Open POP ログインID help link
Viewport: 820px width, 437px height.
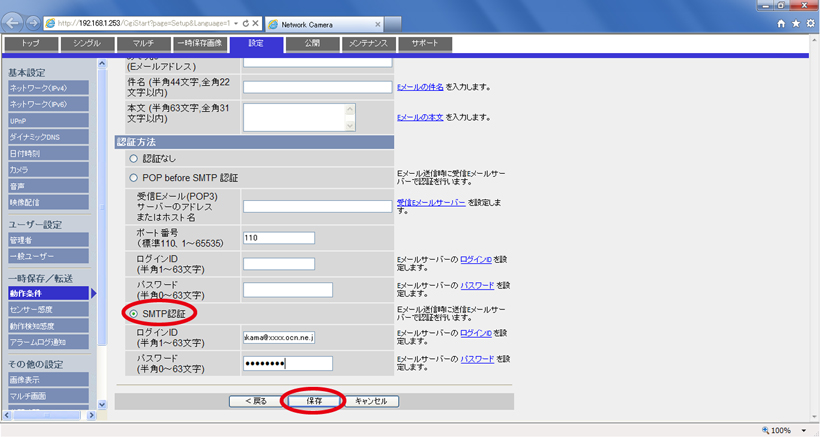[x=476, y=259]
